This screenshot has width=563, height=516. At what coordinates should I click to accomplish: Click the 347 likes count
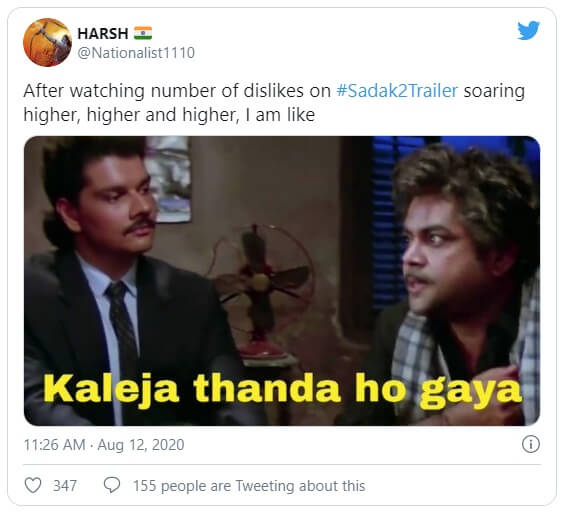coord(65,485)
